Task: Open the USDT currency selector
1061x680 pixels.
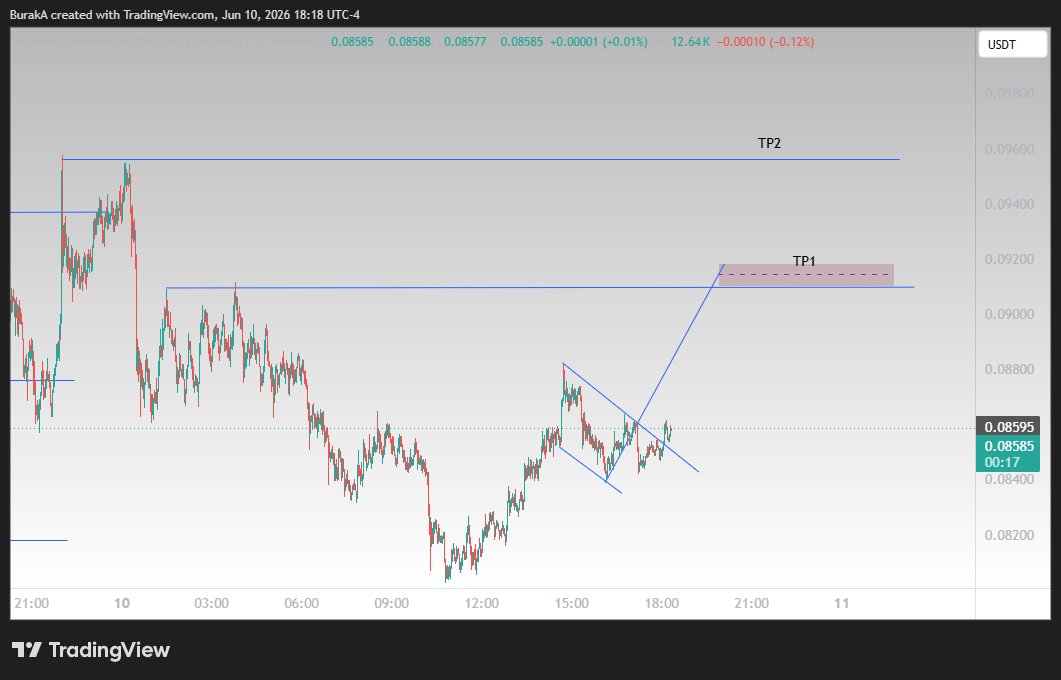Action: [1012, 45]
